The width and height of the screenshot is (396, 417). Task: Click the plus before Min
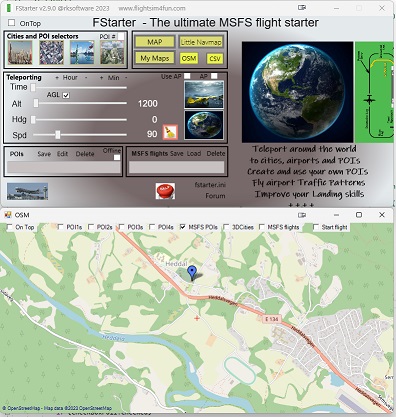point(101,78)
